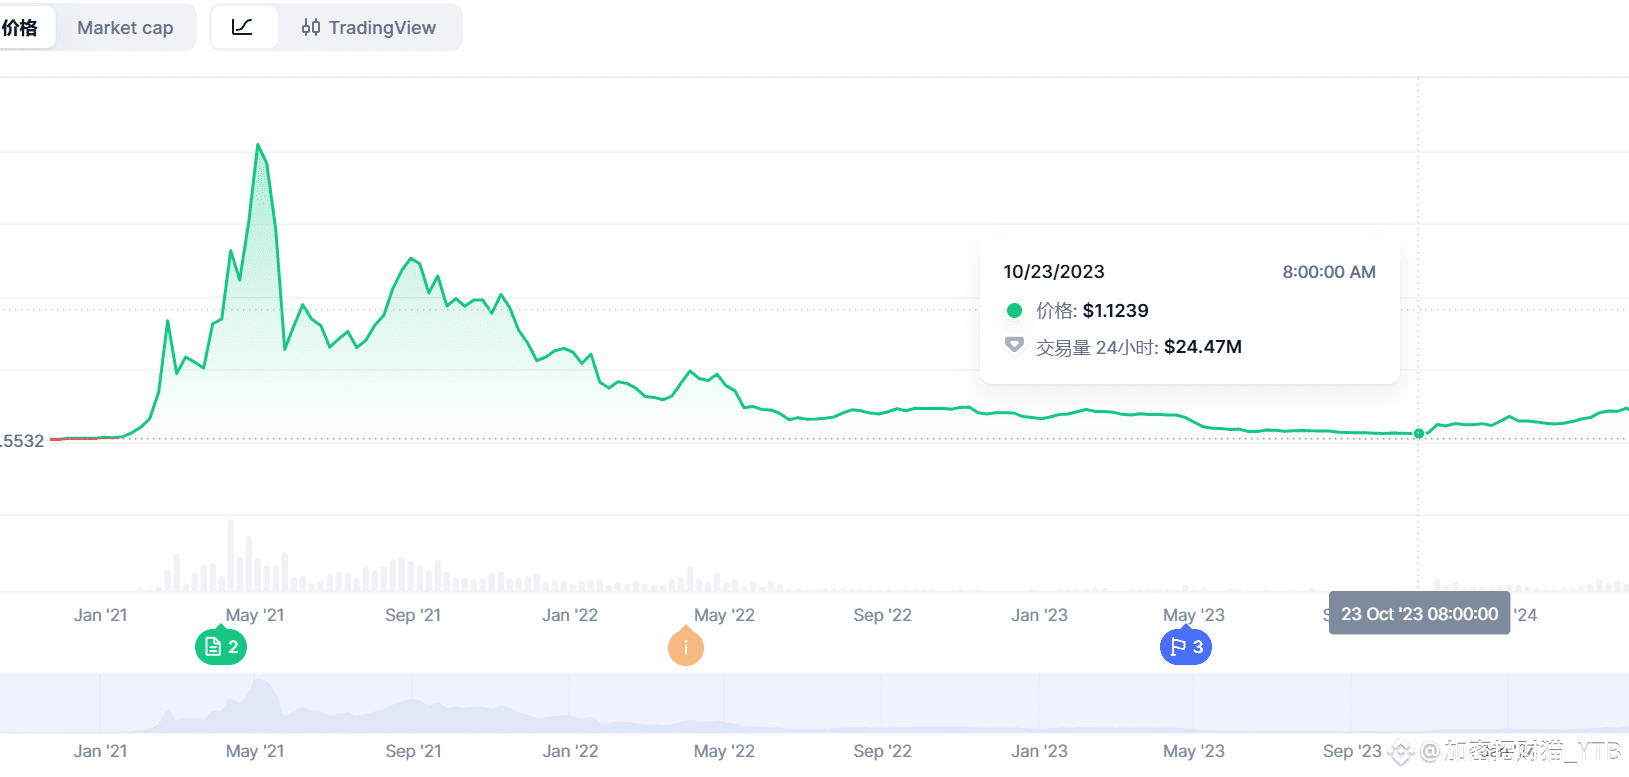Click the Jan '22 label in range navigator
This screenshot has height=777, width=1629.
coord(570,751)
